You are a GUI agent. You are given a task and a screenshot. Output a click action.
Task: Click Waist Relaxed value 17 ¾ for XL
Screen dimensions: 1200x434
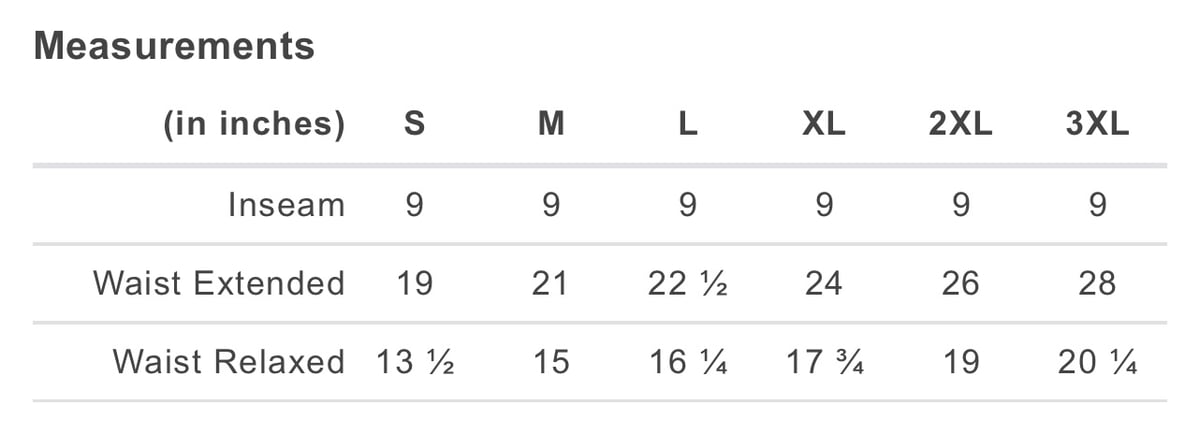point(824,361)
